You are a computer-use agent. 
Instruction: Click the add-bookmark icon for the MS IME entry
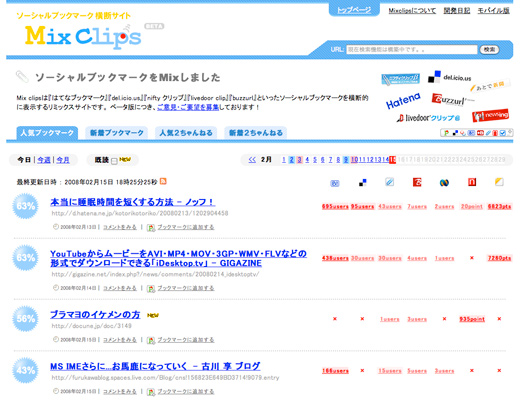(151, 392)
